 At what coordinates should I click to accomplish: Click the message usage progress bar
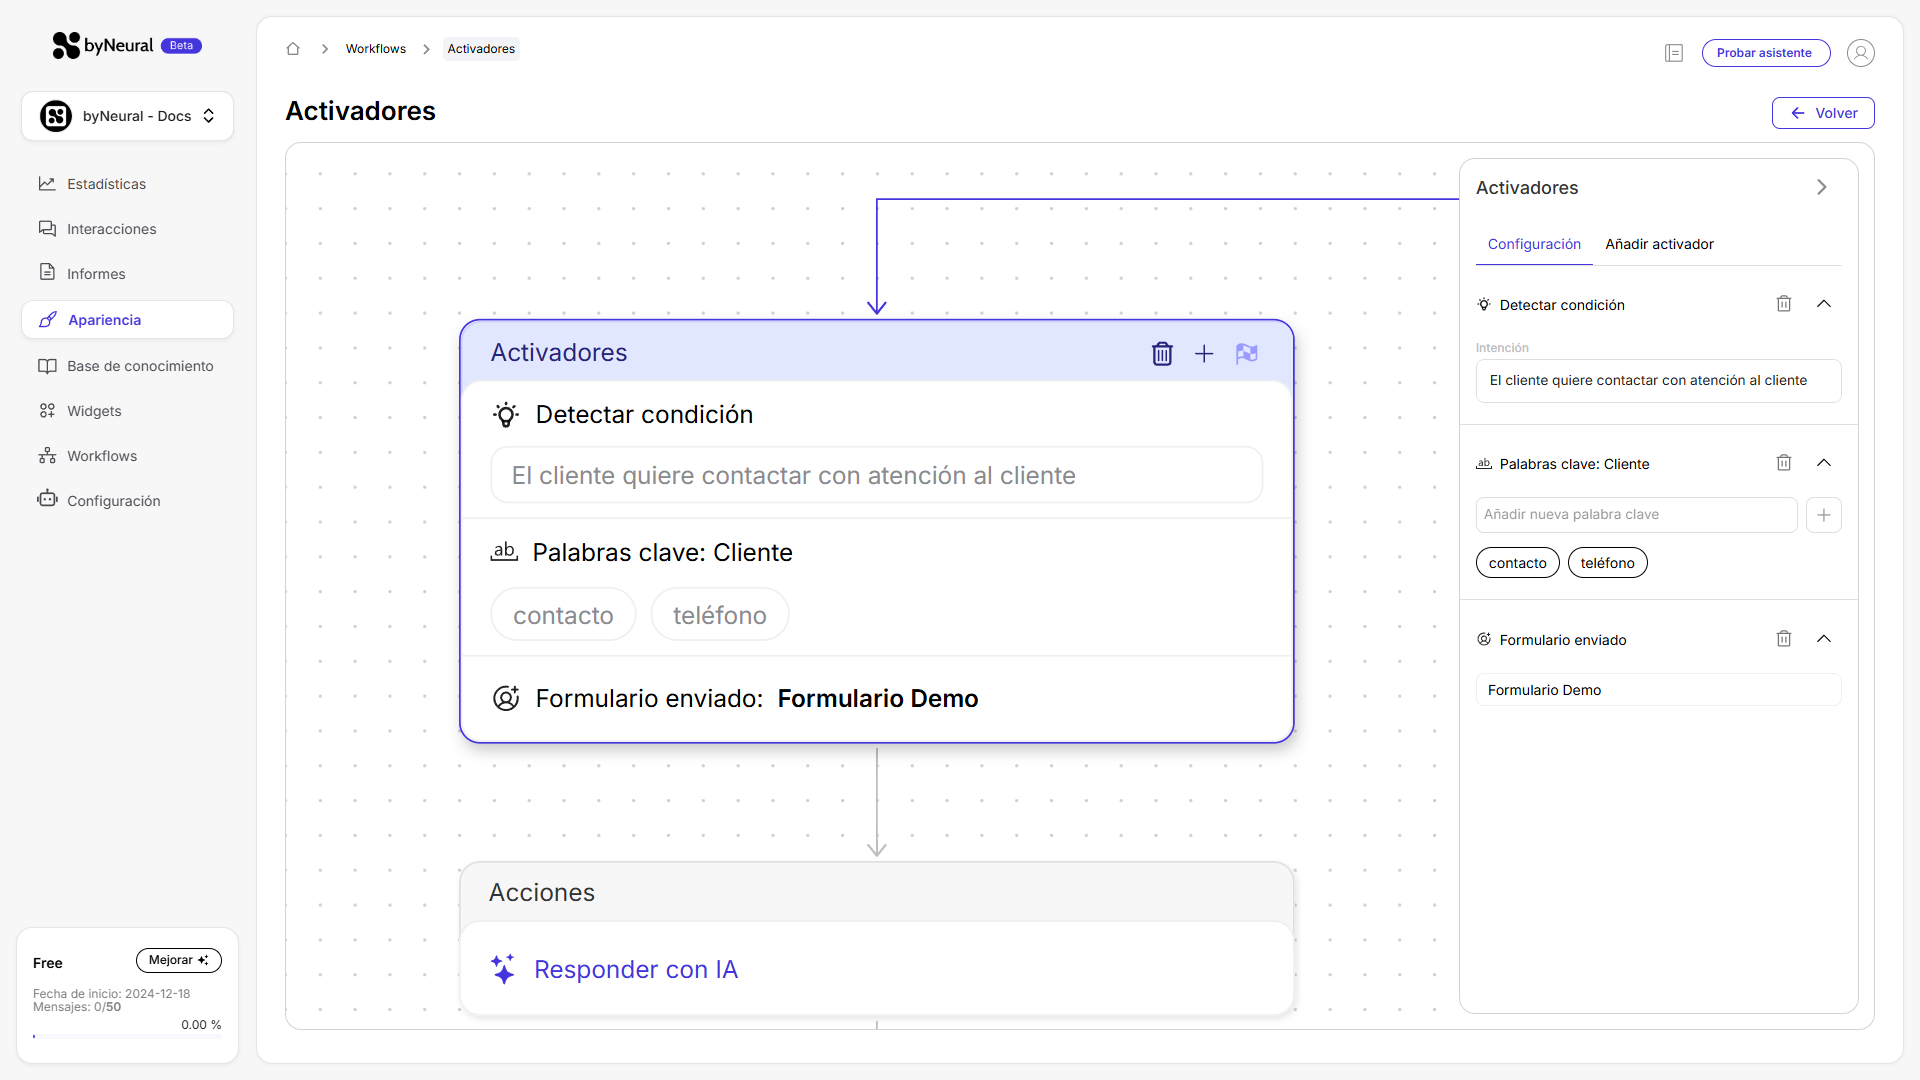coord(127,1037)
